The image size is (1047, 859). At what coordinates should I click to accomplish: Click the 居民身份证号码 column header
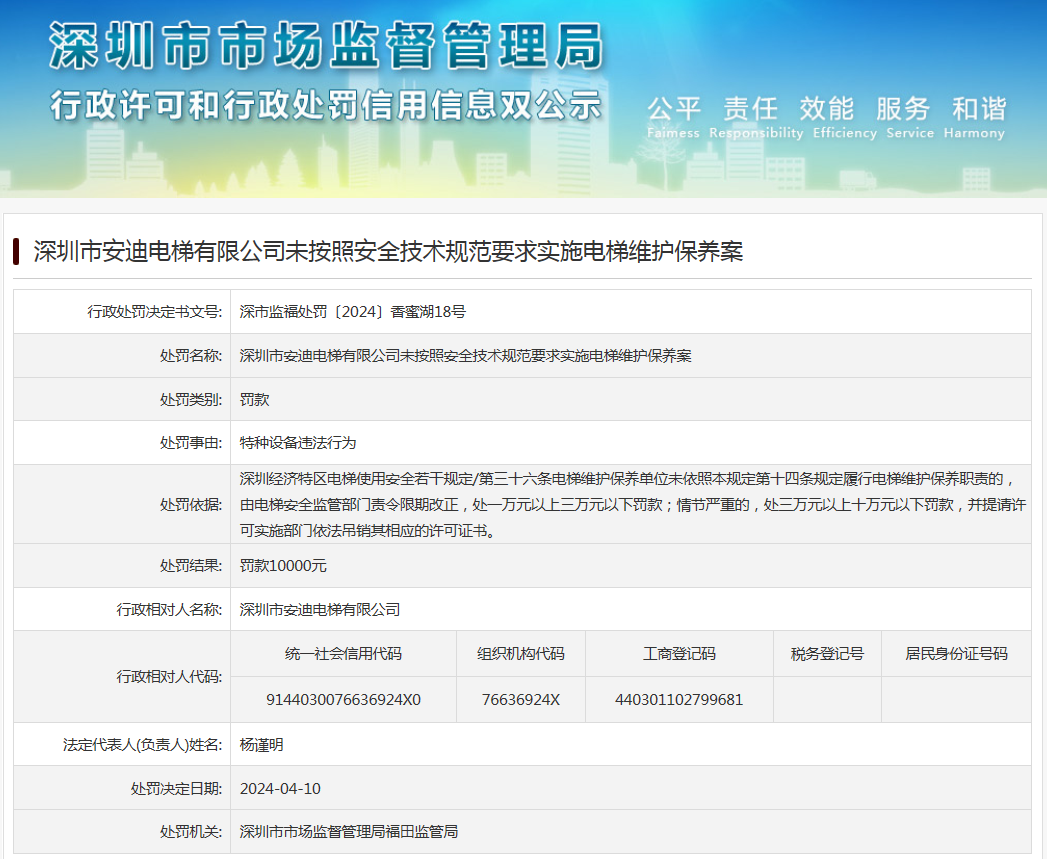(956, 654)
